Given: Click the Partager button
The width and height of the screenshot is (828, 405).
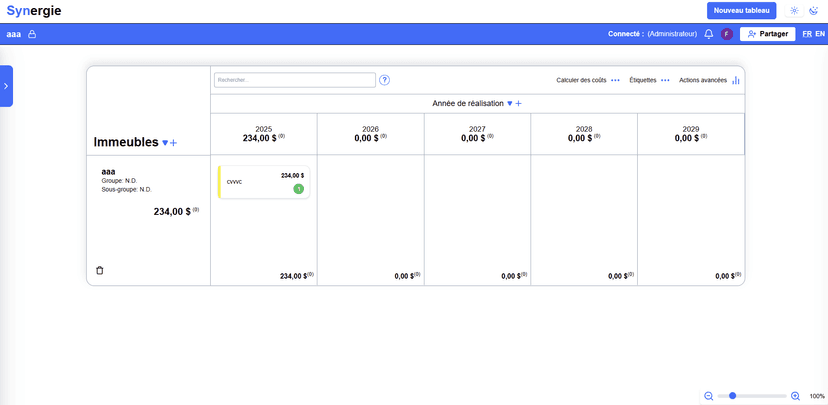Looking at the screenshot, I should pyautogui.click(x=767, y=34).
